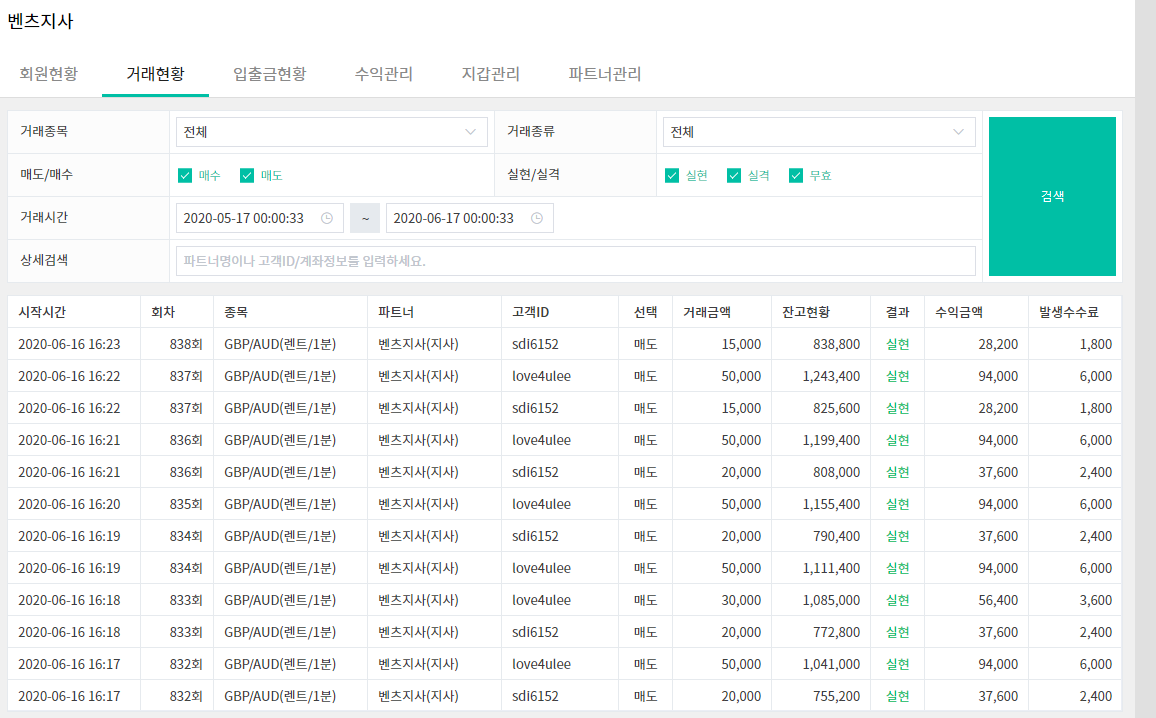Toggle the 무효 checkbox
Image resolution: width=1156 pixels, height=718 pixels.
coord(795,175)
